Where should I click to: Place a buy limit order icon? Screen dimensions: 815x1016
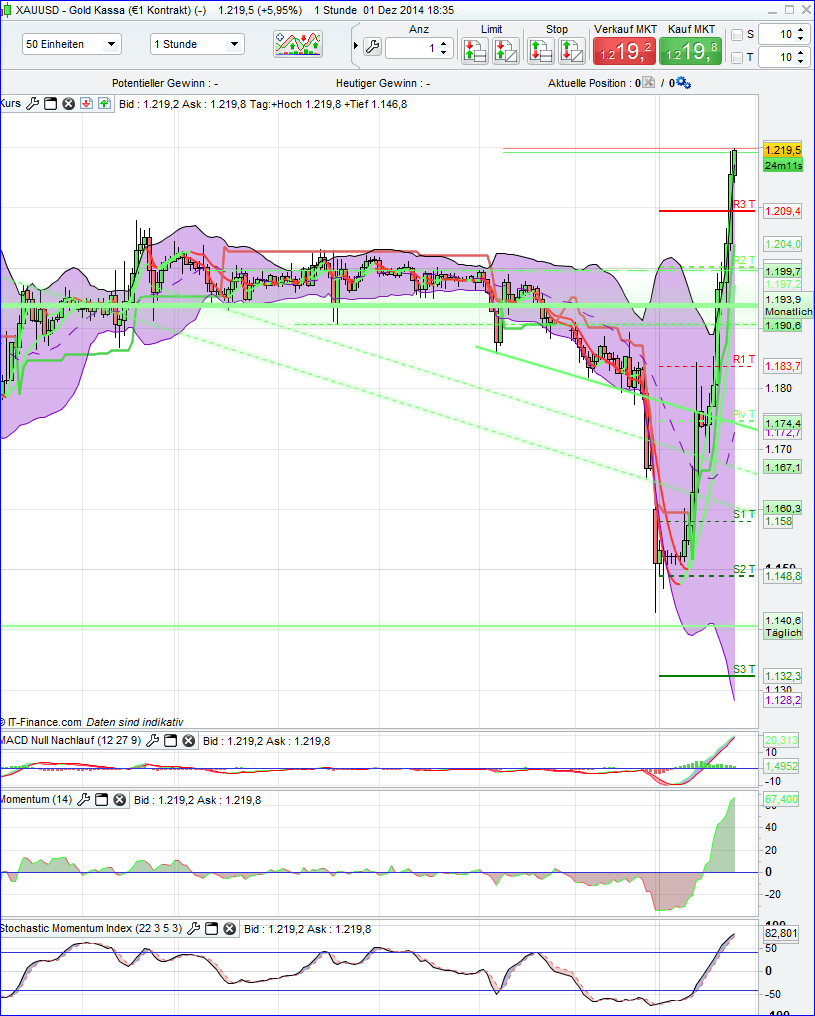[474, 48]
